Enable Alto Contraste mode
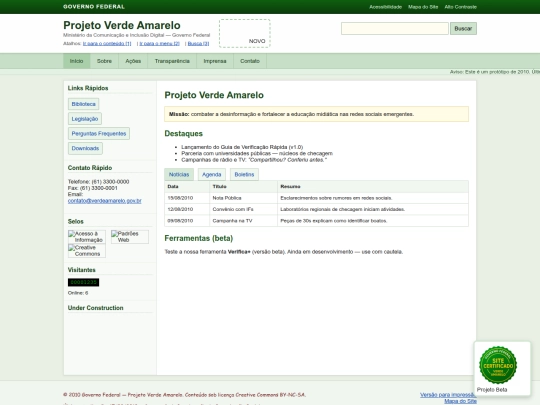The image size is (540, 405). [460, 7]
